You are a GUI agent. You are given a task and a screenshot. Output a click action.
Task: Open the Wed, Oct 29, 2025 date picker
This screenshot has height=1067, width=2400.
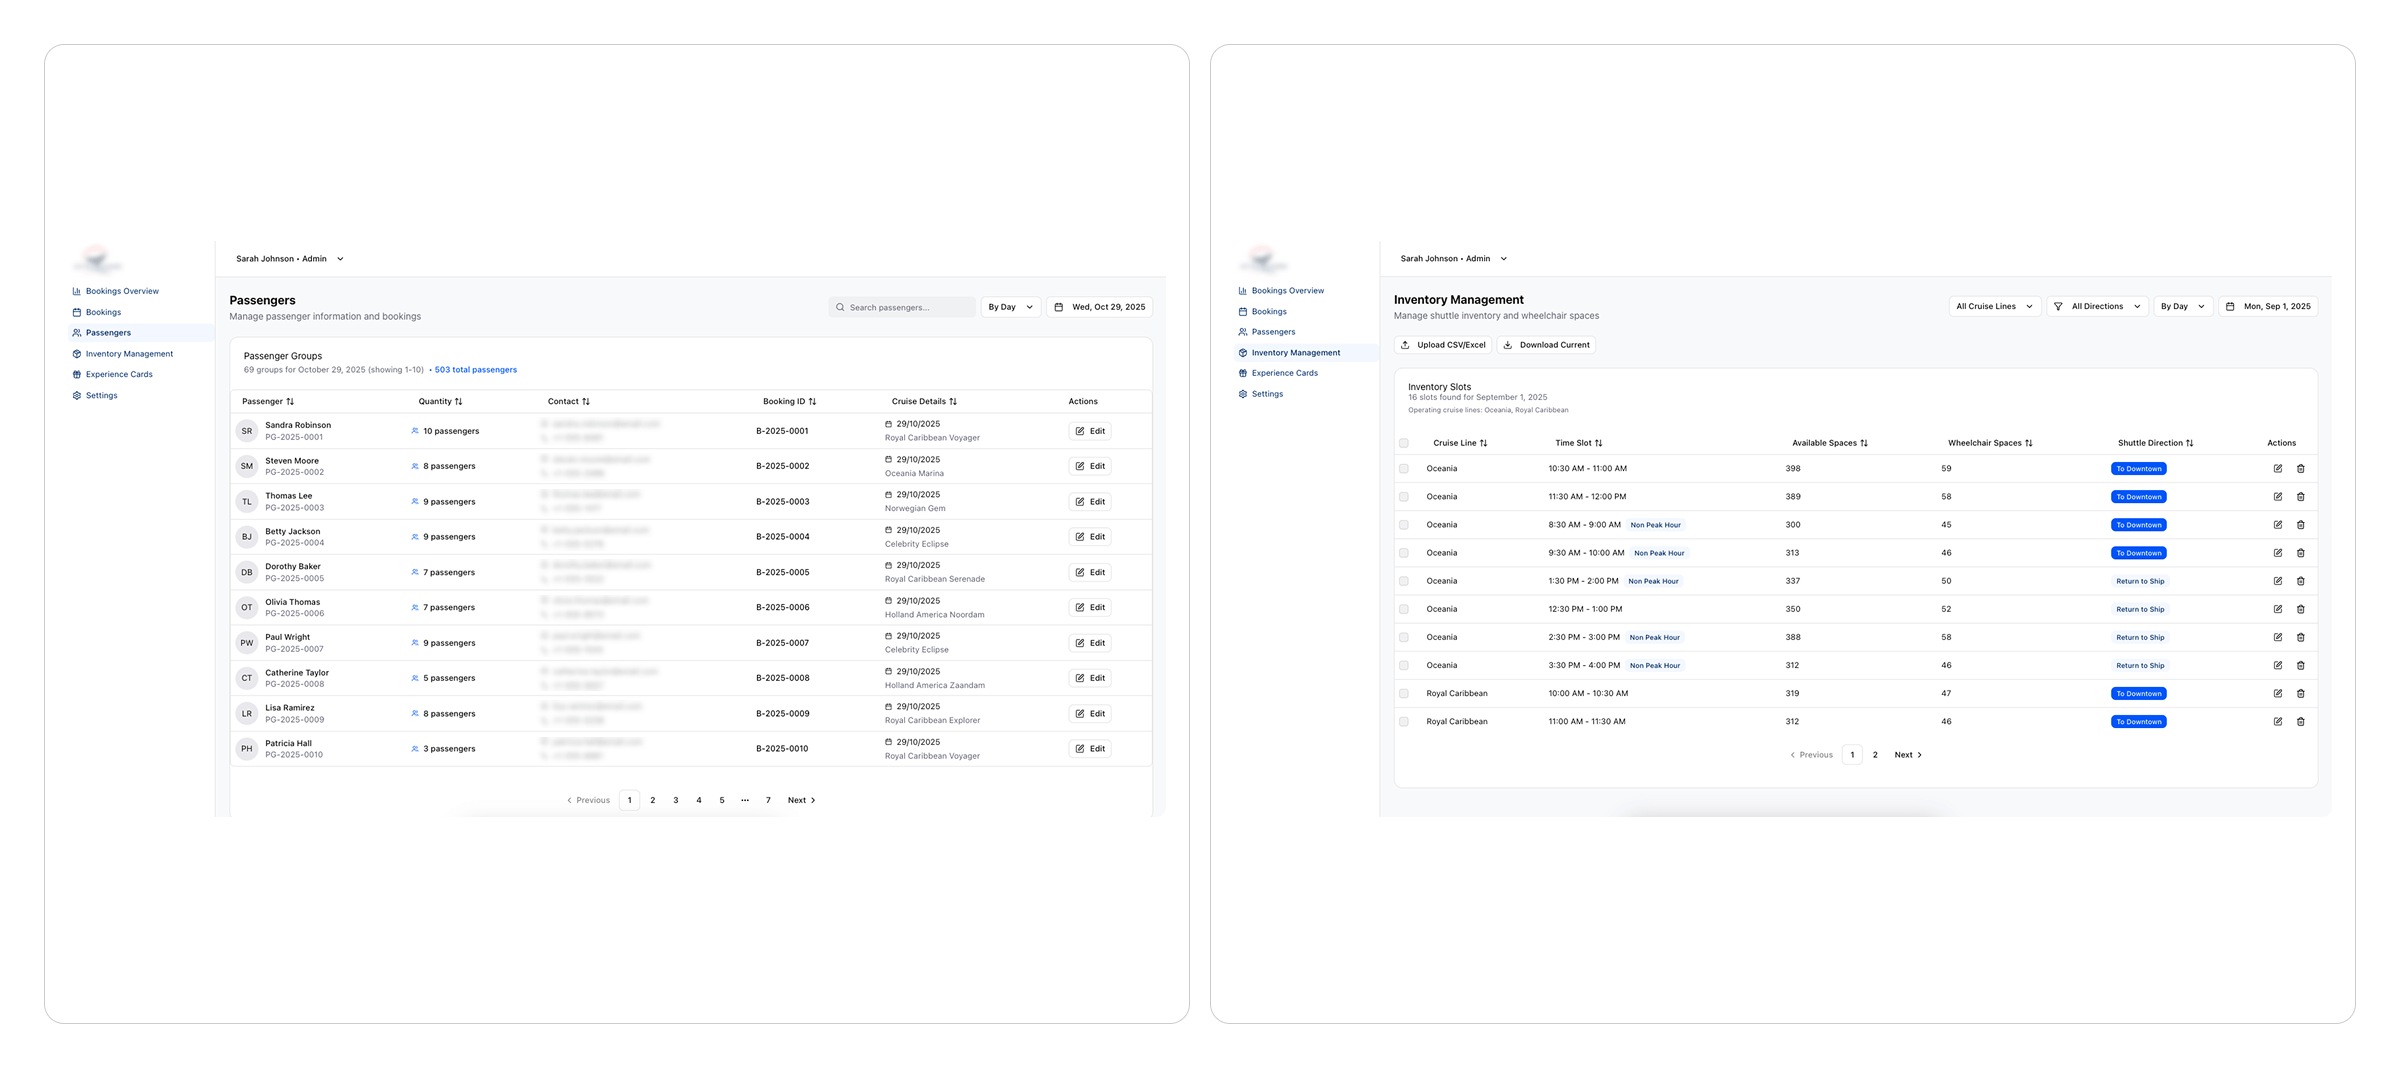[1099, 308]
